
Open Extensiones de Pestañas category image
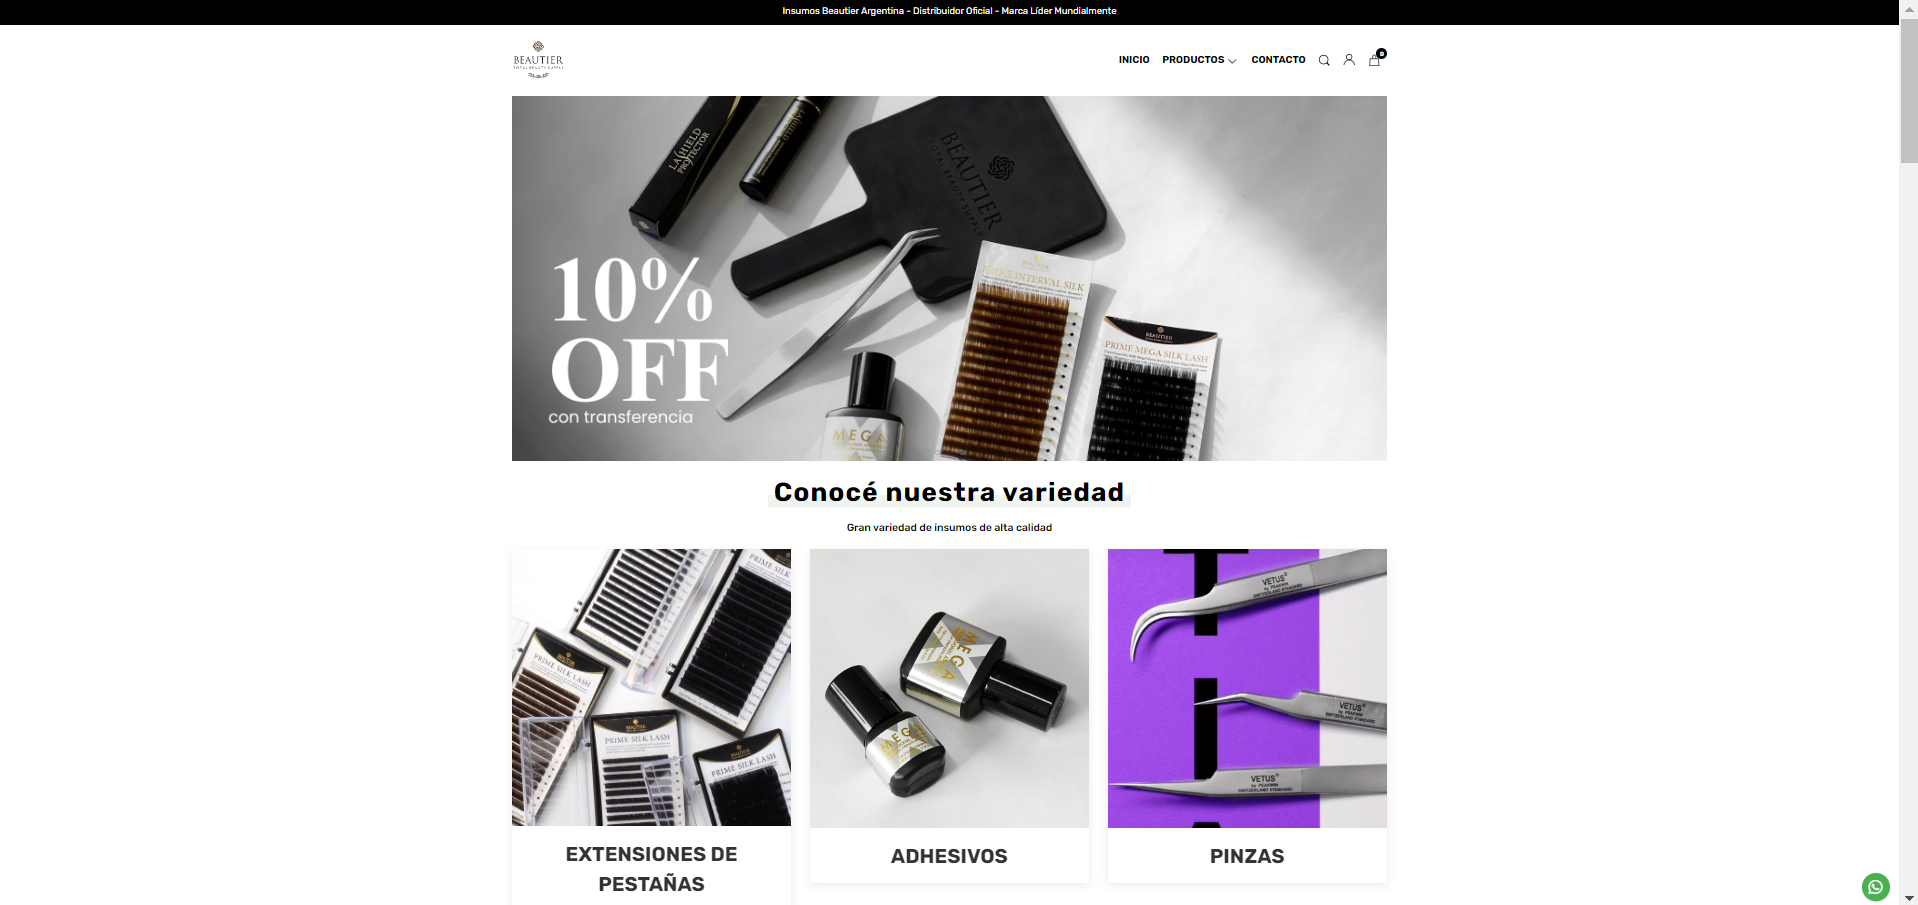pyautogui.click(x=651, y=687)
